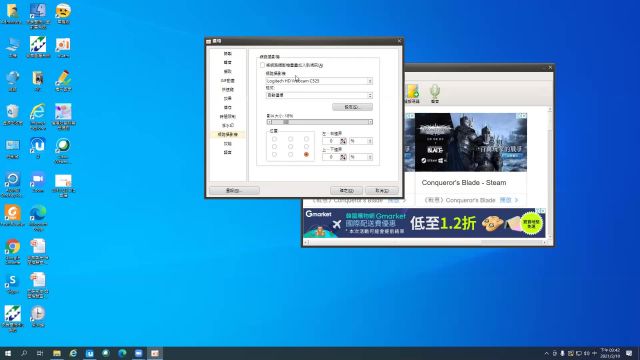This screenshot has height=360, width=640.
Task: Click the green microphone icon in toolbar
Action: [x=435, y=92]
